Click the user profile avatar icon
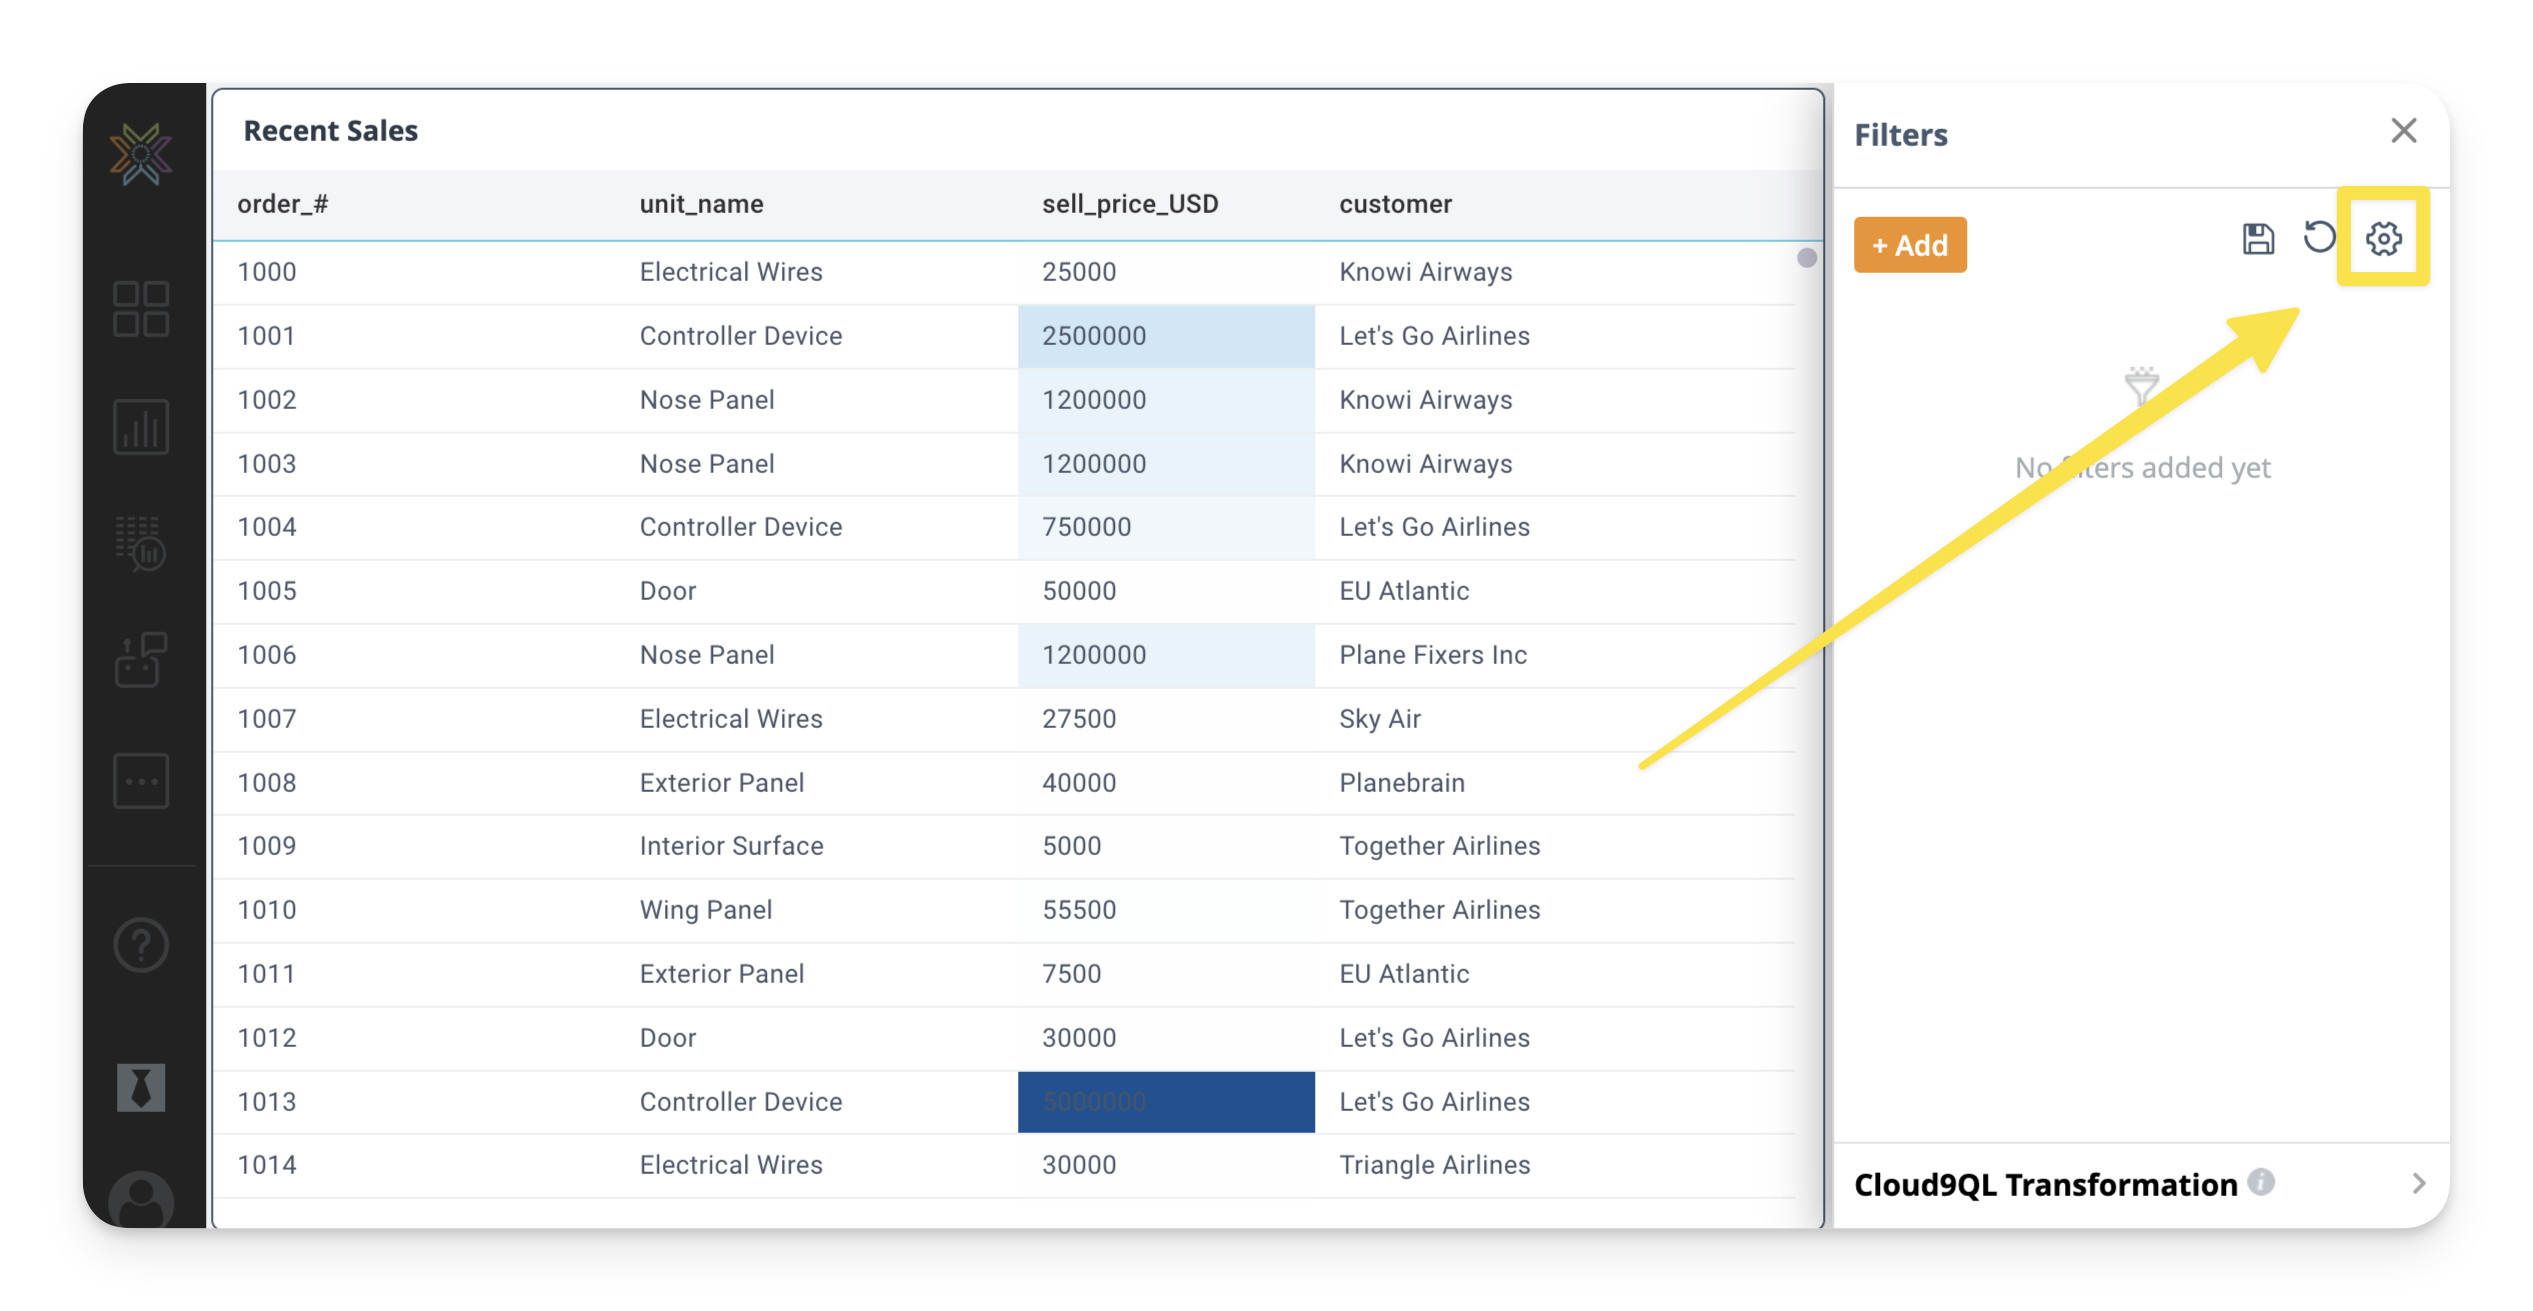Screen dimensions: 2533x1311 141,1198
